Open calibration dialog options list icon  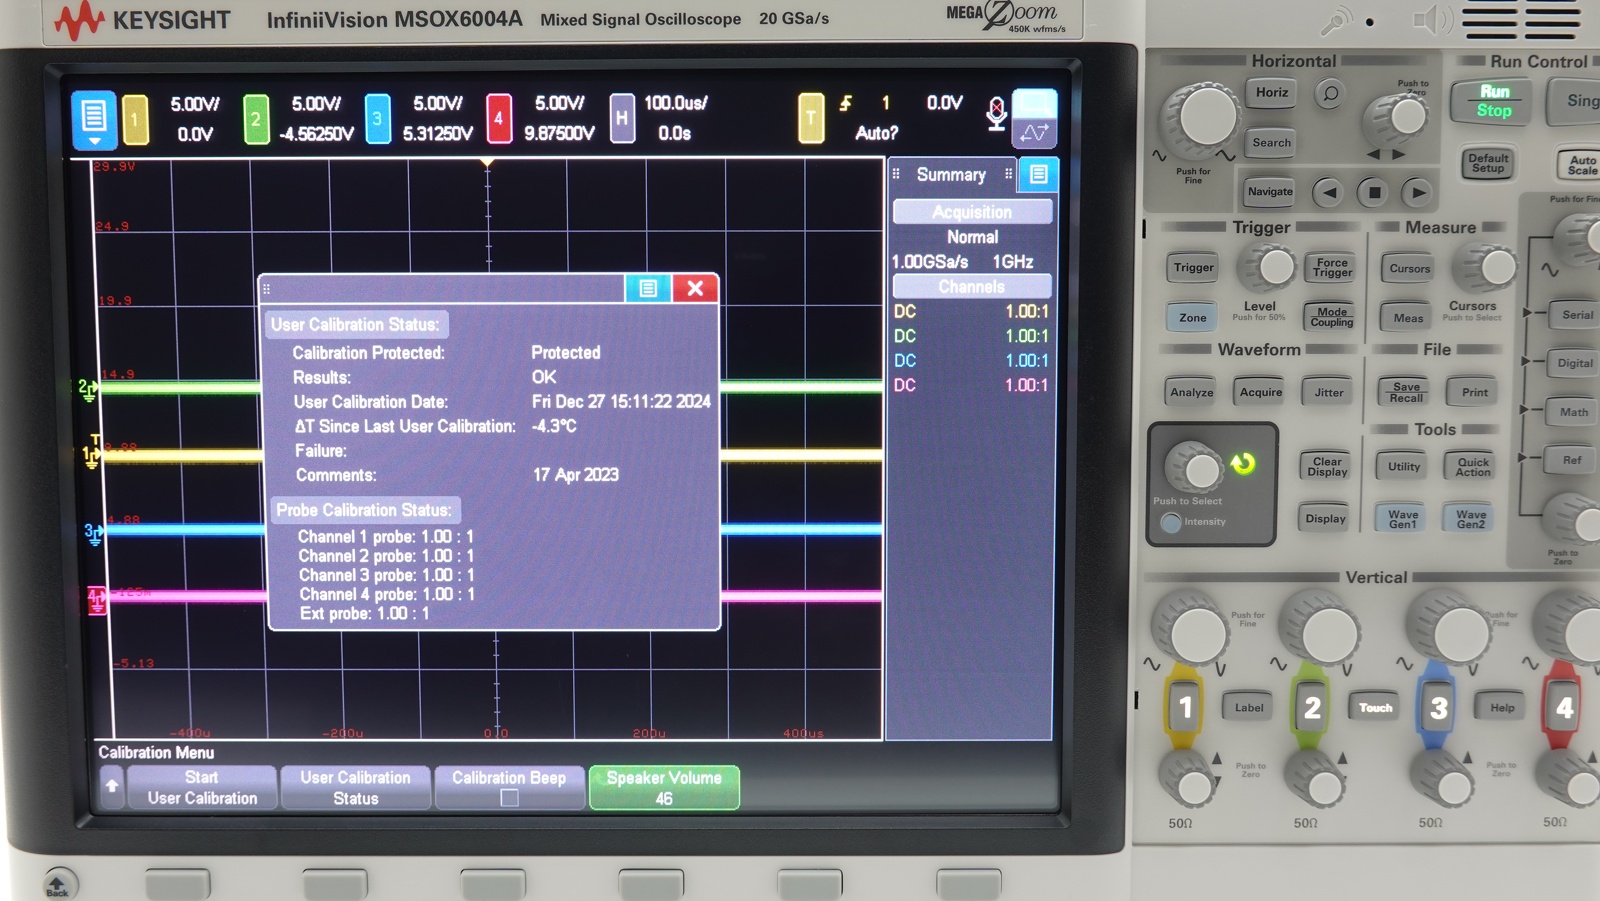[648, 288]
